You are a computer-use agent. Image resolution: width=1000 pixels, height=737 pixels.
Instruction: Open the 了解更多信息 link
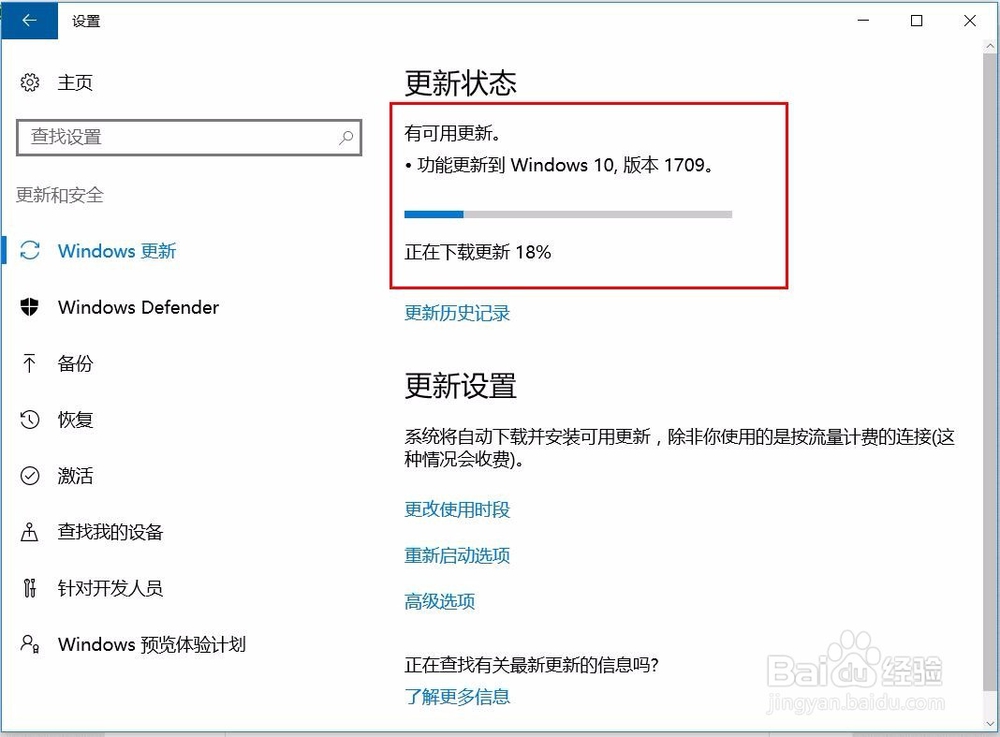(x=457, y=696)
